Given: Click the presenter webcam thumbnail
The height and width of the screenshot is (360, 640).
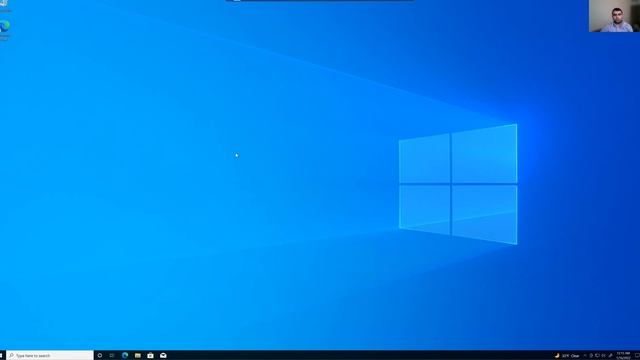Looking at the screenshot, I should (x=614, y=16).
